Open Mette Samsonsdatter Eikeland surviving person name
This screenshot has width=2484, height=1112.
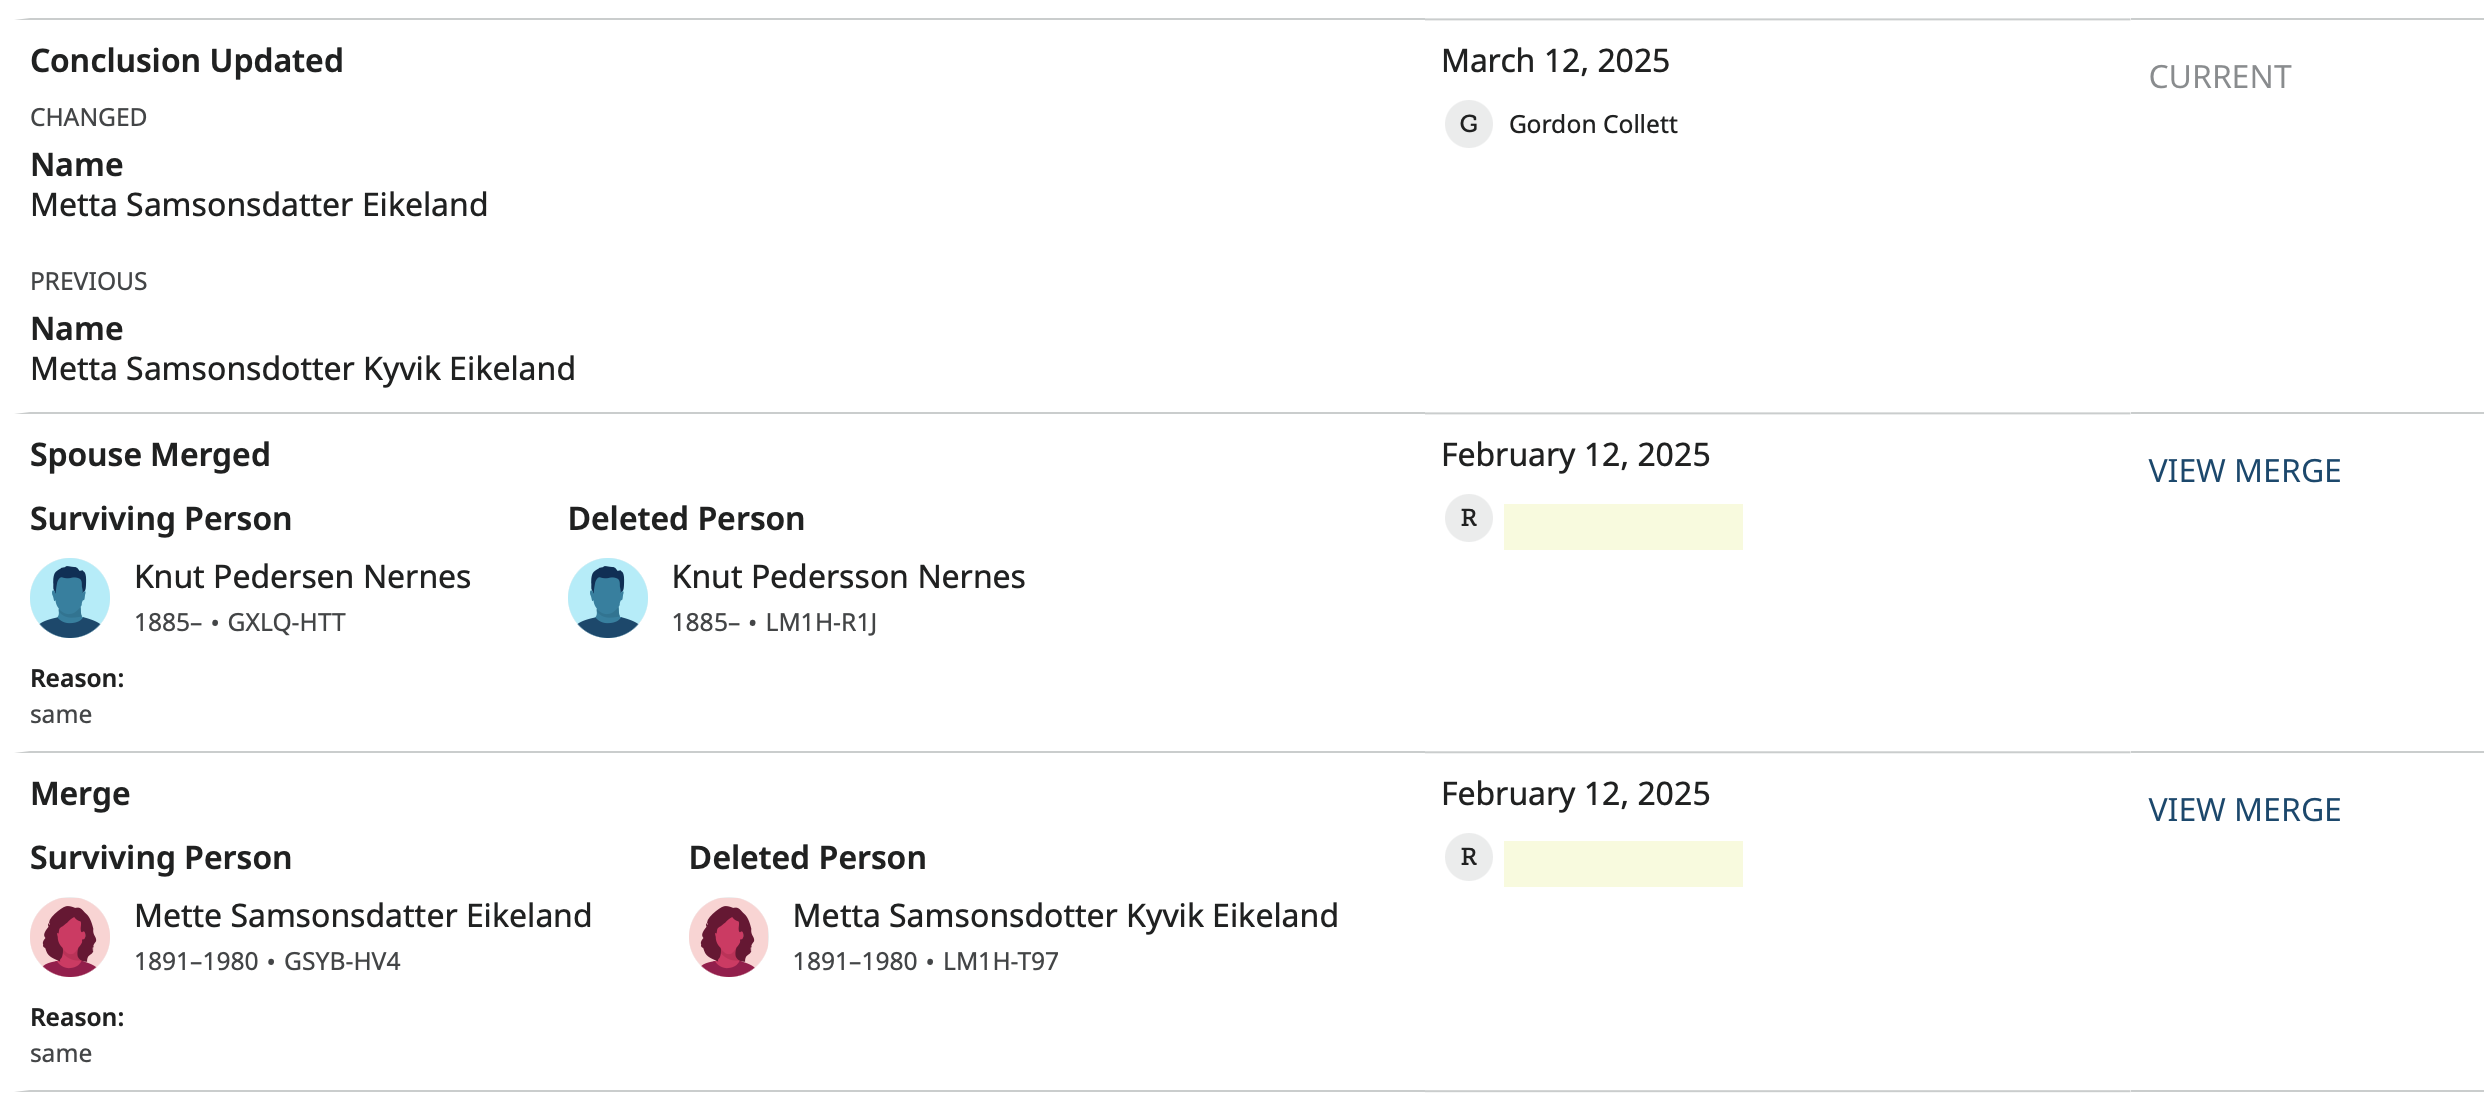(363, 916)
